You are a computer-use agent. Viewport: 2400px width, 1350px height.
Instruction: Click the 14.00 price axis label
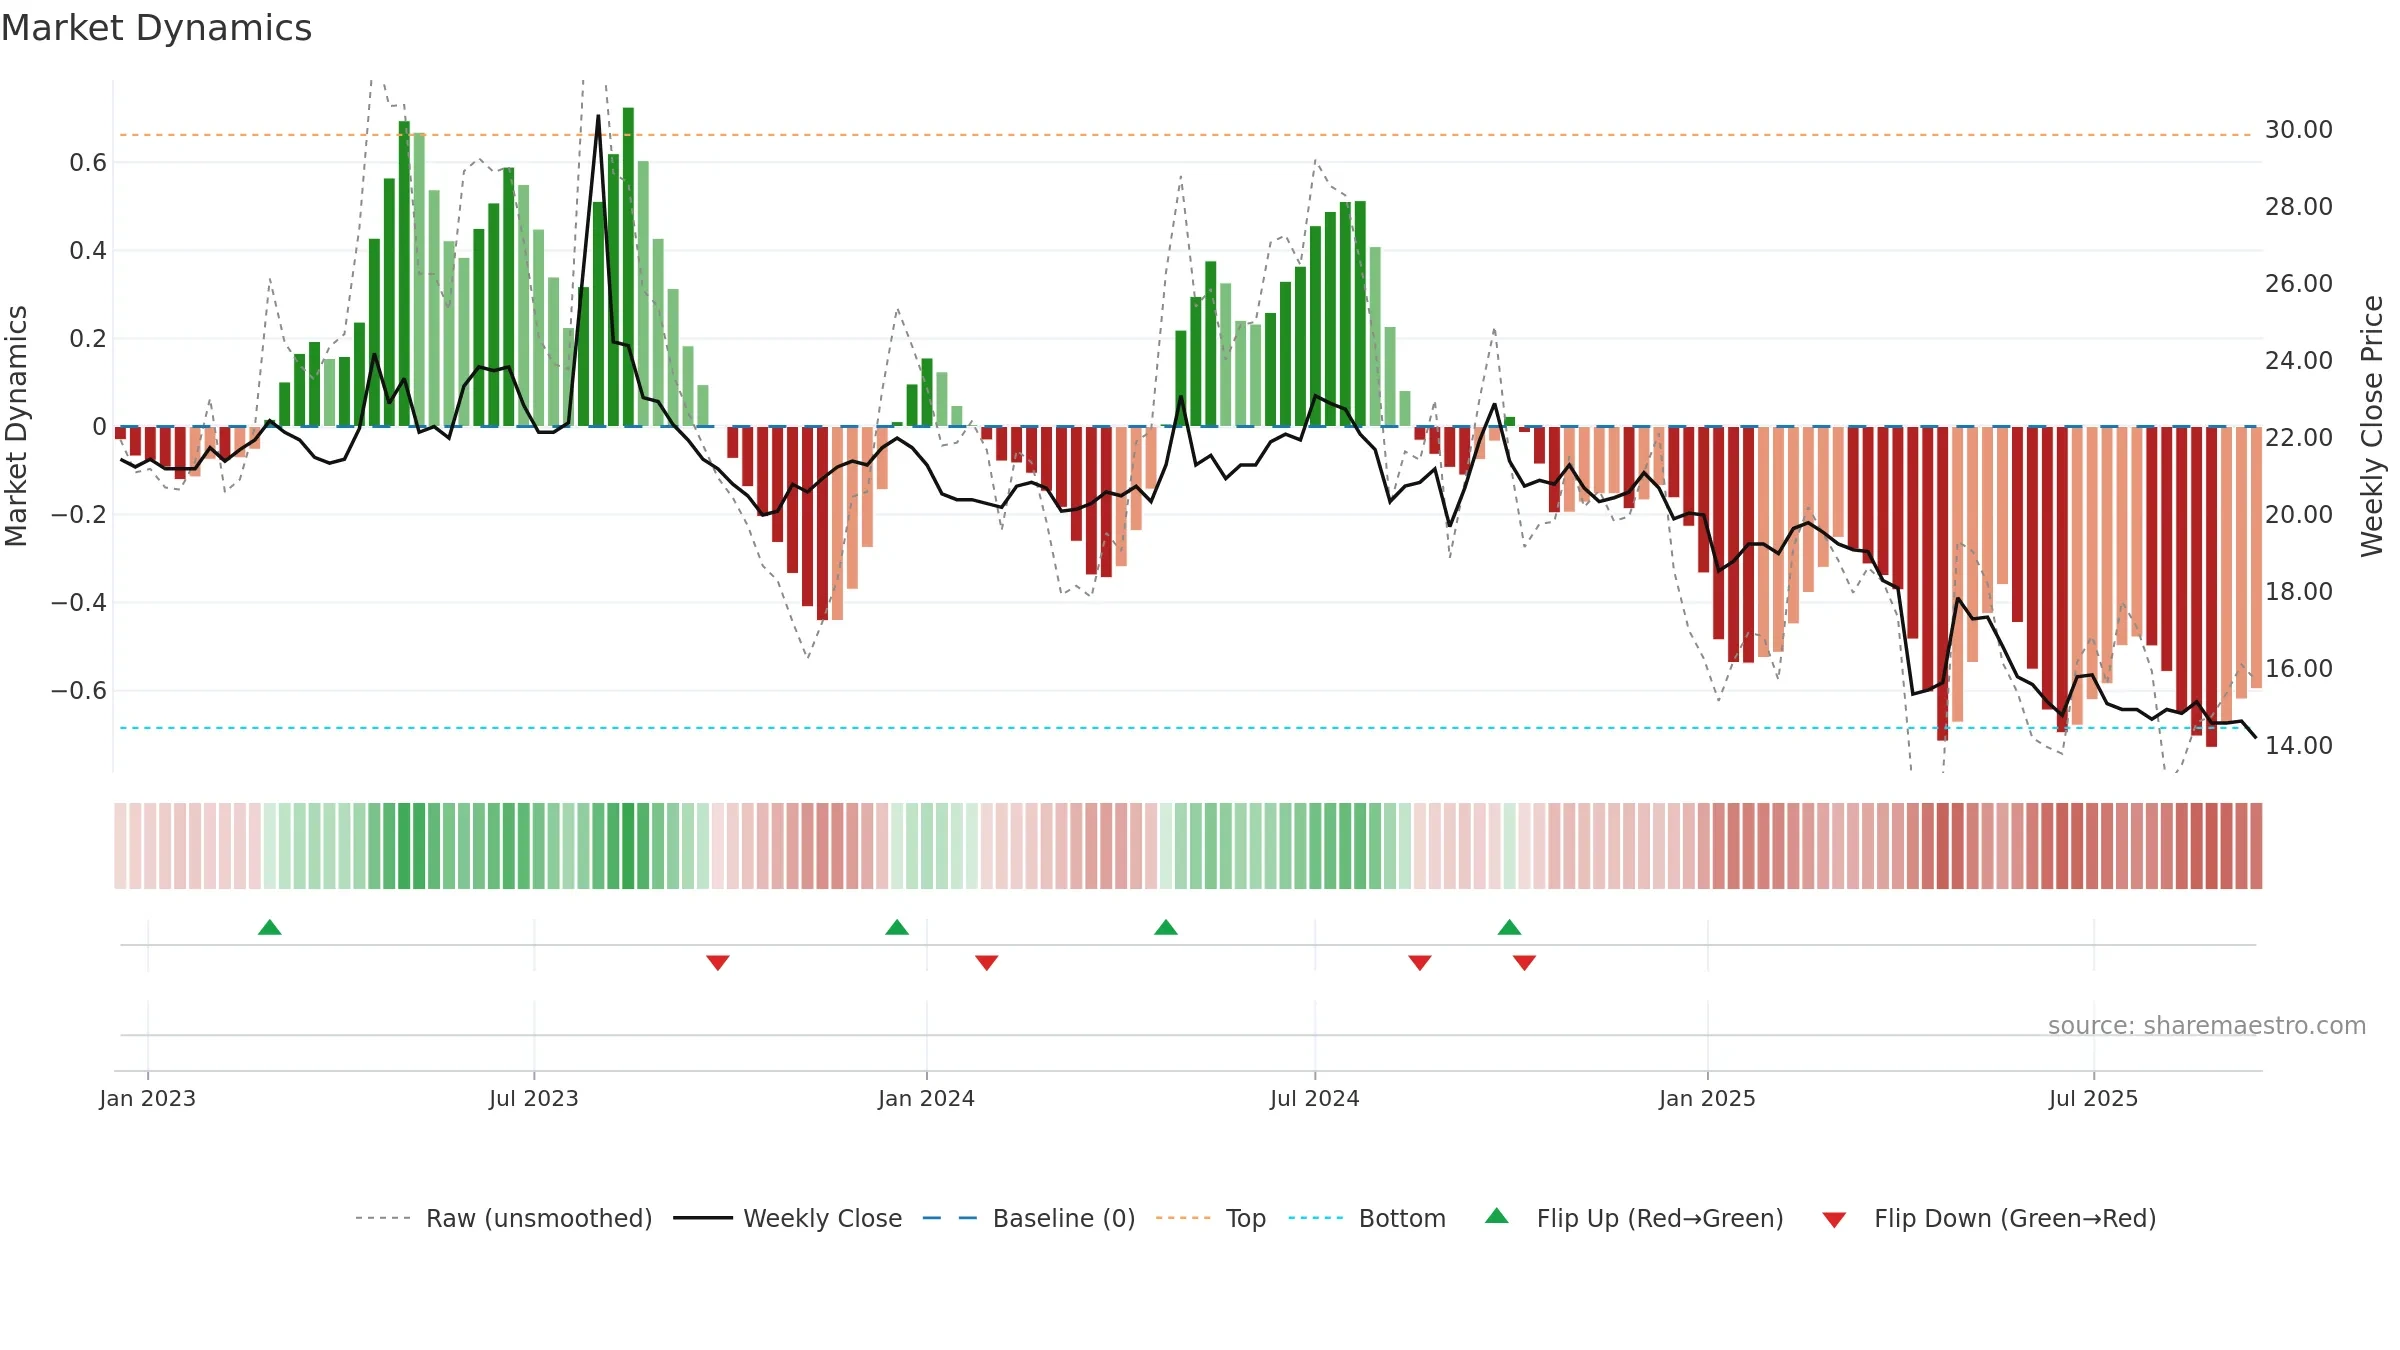(x=2299, y=745)
